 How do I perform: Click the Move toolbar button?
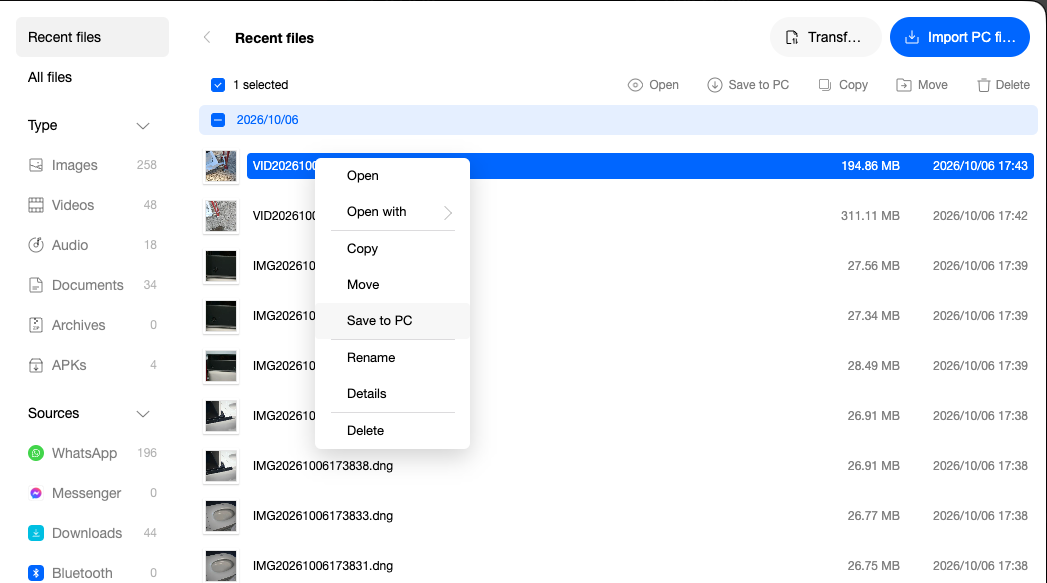921,85
